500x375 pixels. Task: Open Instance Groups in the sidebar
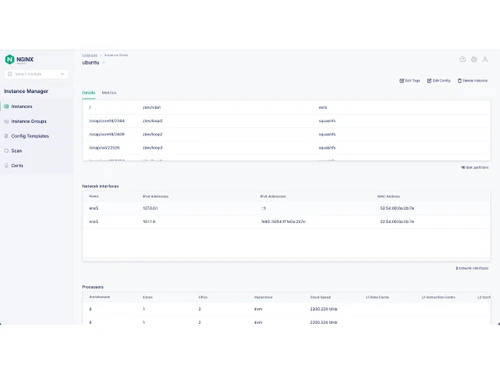tap(29, 121)
